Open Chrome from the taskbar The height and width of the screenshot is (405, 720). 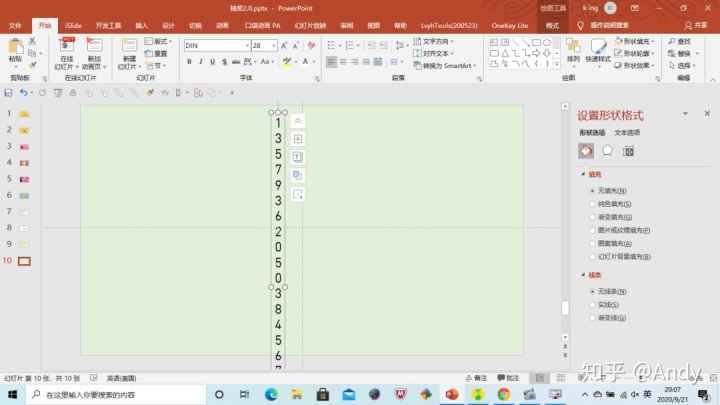click(x=504, y=394)
